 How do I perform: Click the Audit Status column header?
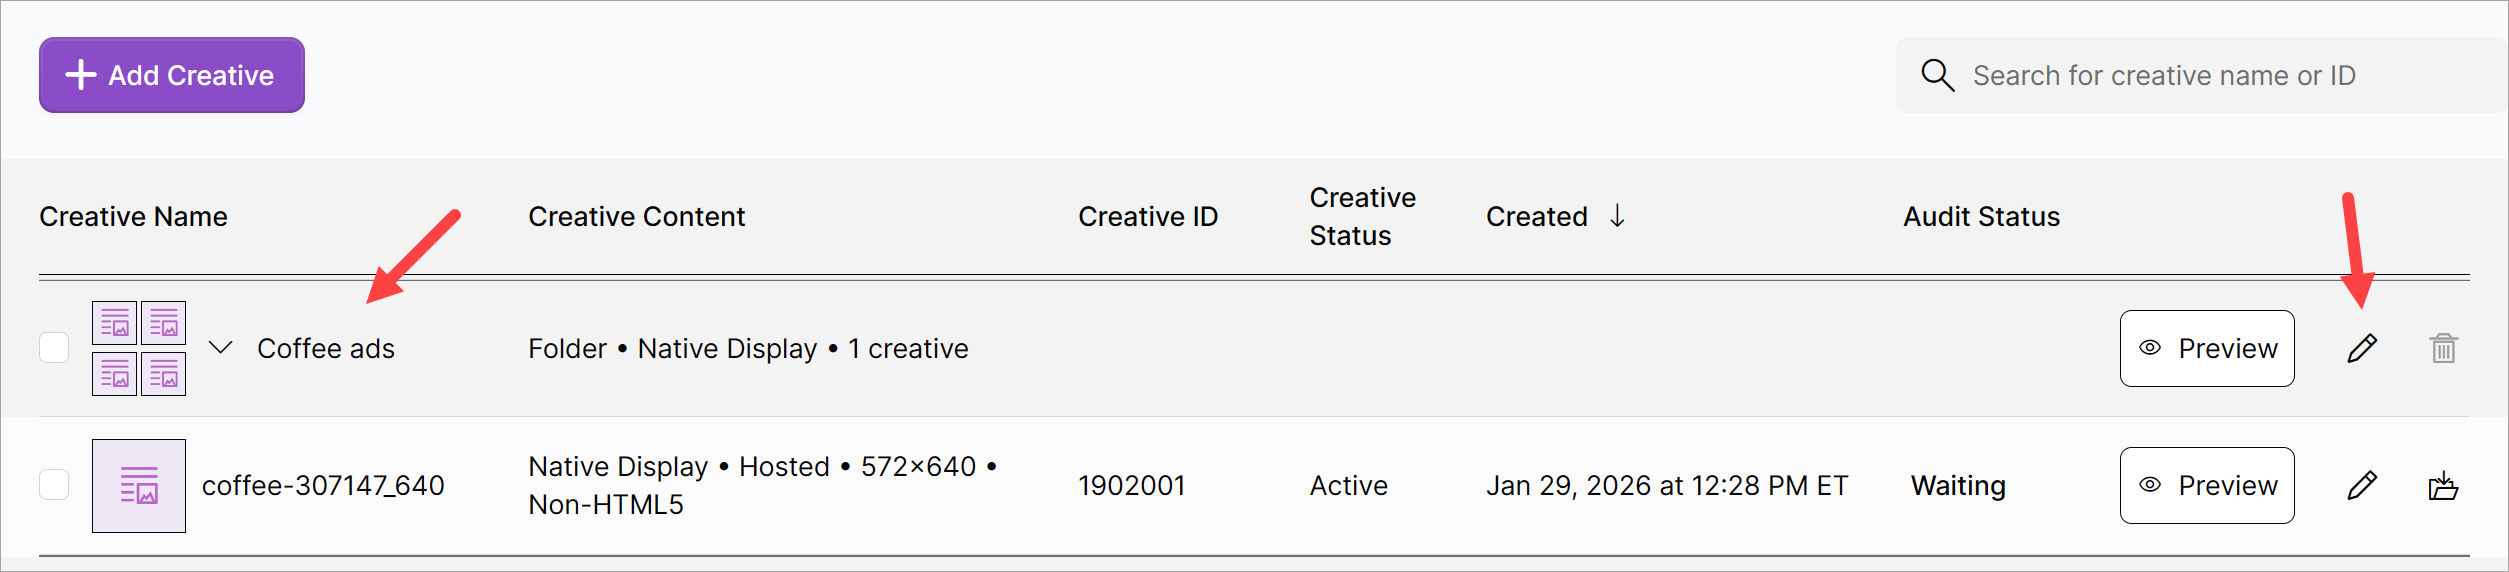tap(1981, 216)
